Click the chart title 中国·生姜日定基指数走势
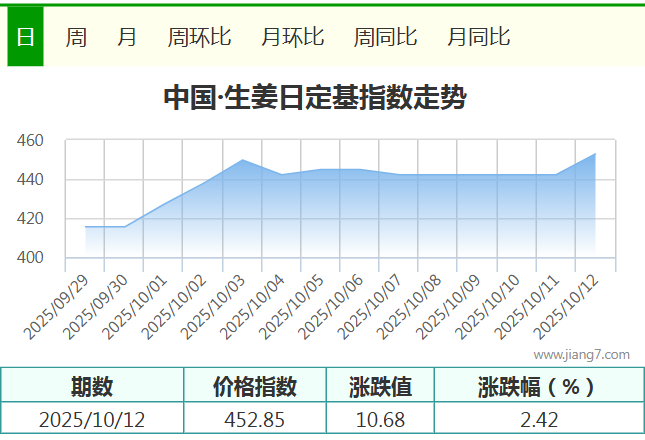Screen dimensions: 645x440 (314, 98)
